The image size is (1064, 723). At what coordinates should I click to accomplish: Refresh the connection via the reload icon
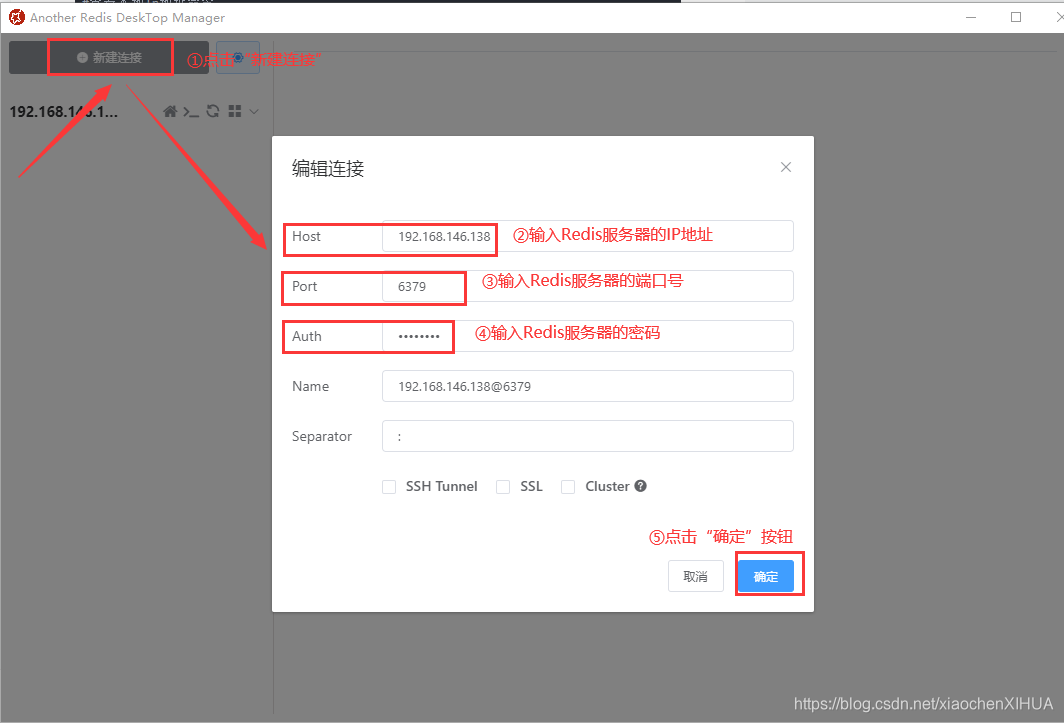[x=213, y=111]
